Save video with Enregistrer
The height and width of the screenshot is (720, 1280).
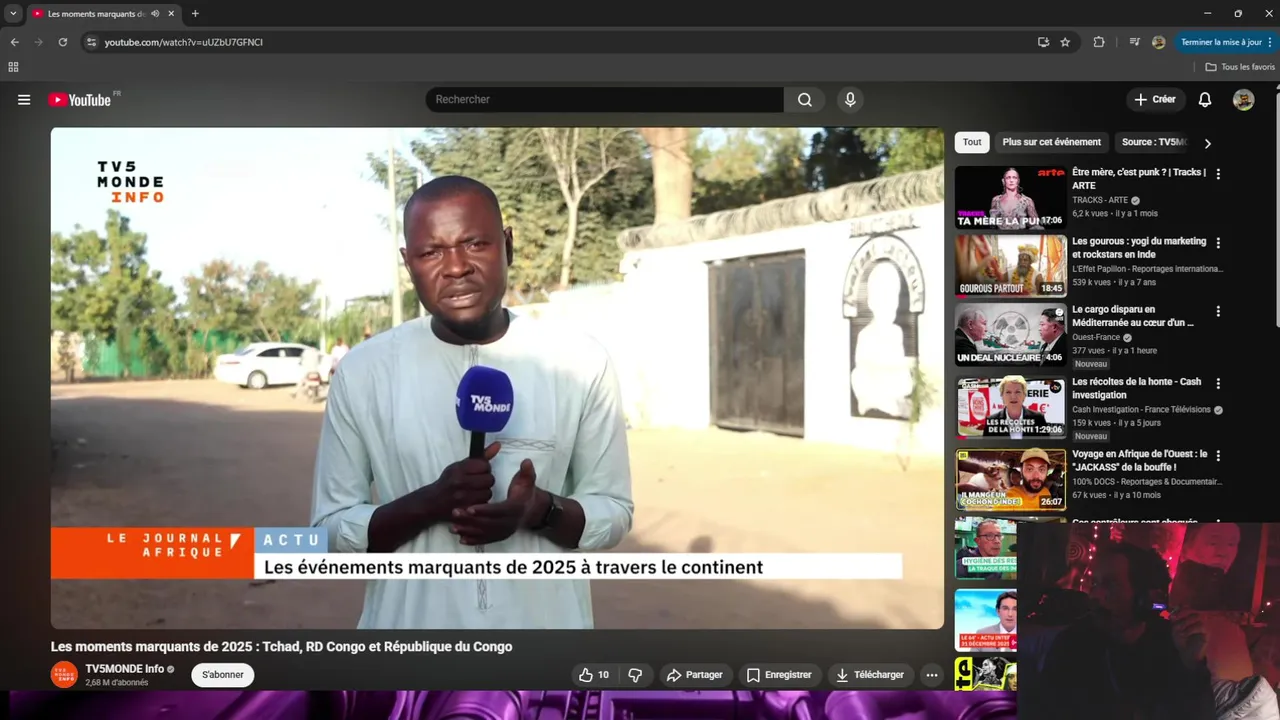coord(779,675)
